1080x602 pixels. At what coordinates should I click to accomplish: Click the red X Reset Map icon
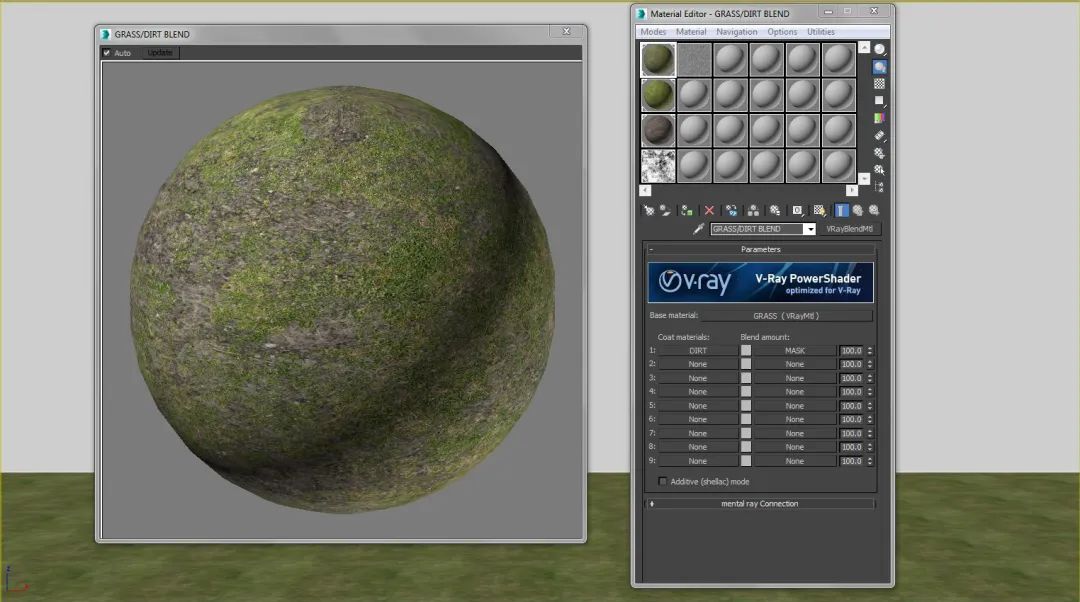tap(710, 210)
